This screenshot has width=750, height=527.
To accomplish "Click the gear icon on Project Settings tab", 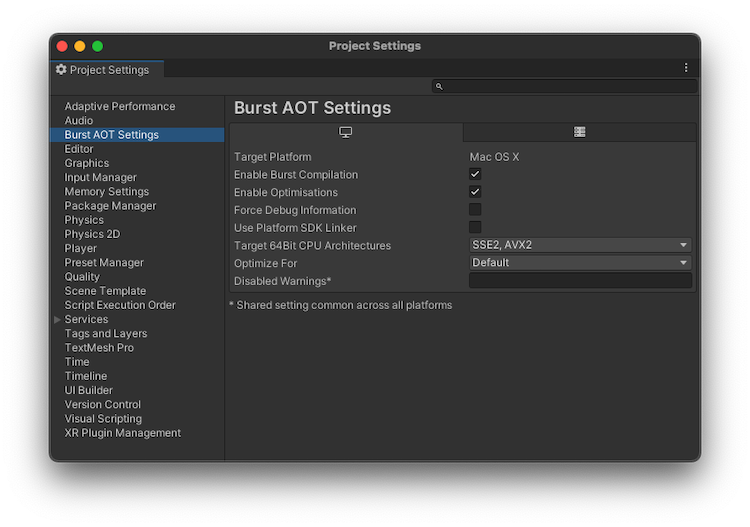I will click(62, 70).
